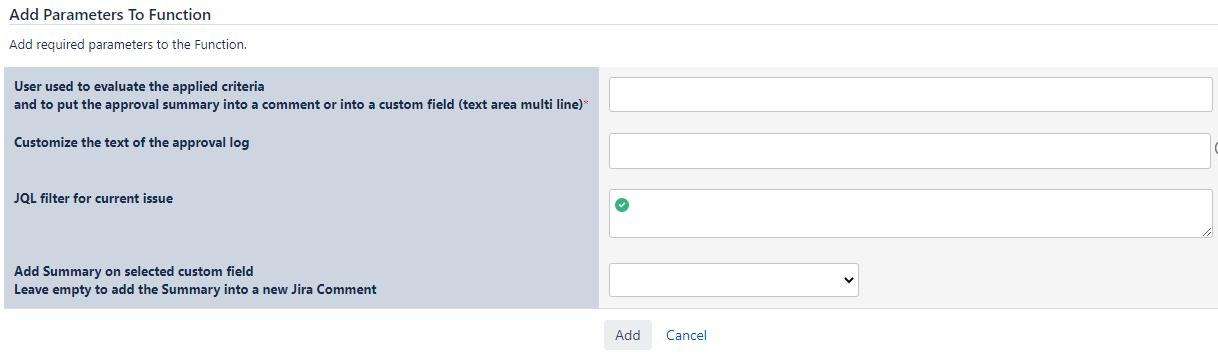The image size is (1218, 364).
Task: Click the help icon beside approval log field
Action: (x=1216, y=148)
